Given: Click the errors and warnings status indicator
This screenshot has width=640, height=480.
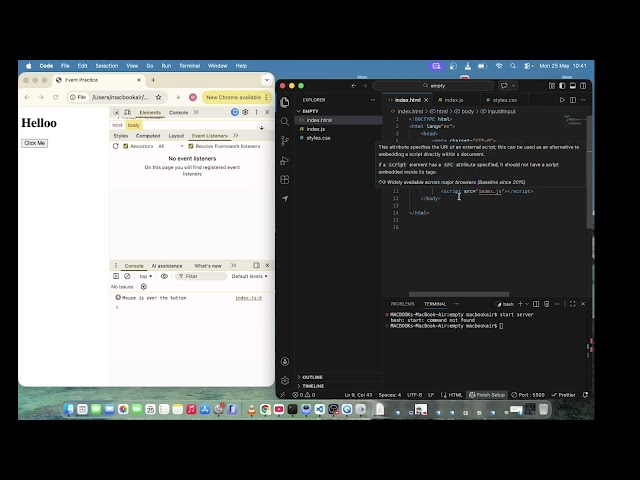Looking at the screenshot, I should (x=304, y=395).
